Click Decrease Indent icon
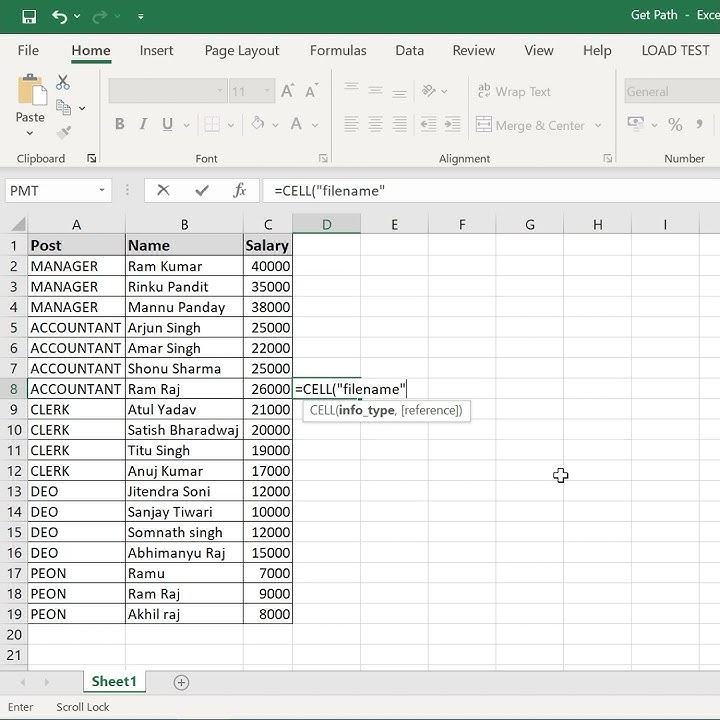 (x=428, y=124)
